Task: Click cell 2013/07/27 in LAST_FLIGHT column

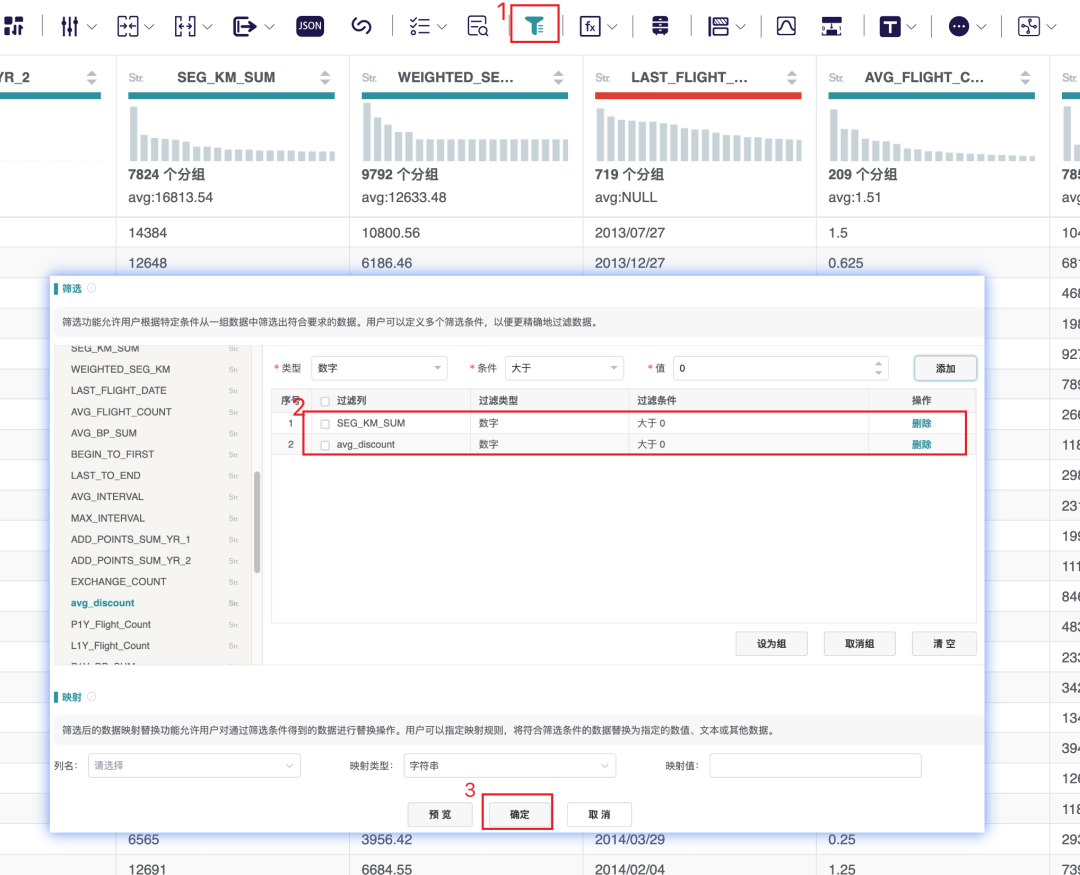Action: (x=630, y=233)
